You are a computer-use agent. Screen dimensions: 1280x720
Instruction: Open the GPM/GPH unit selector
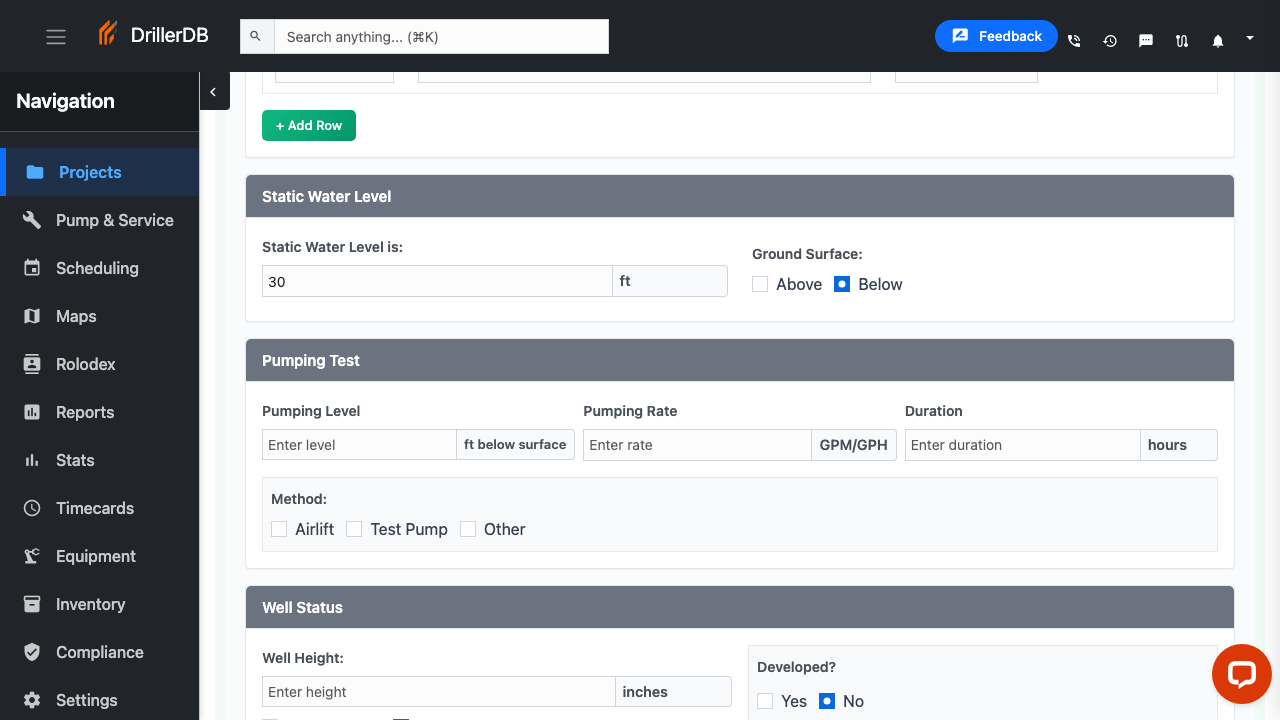tap(854, 444)
